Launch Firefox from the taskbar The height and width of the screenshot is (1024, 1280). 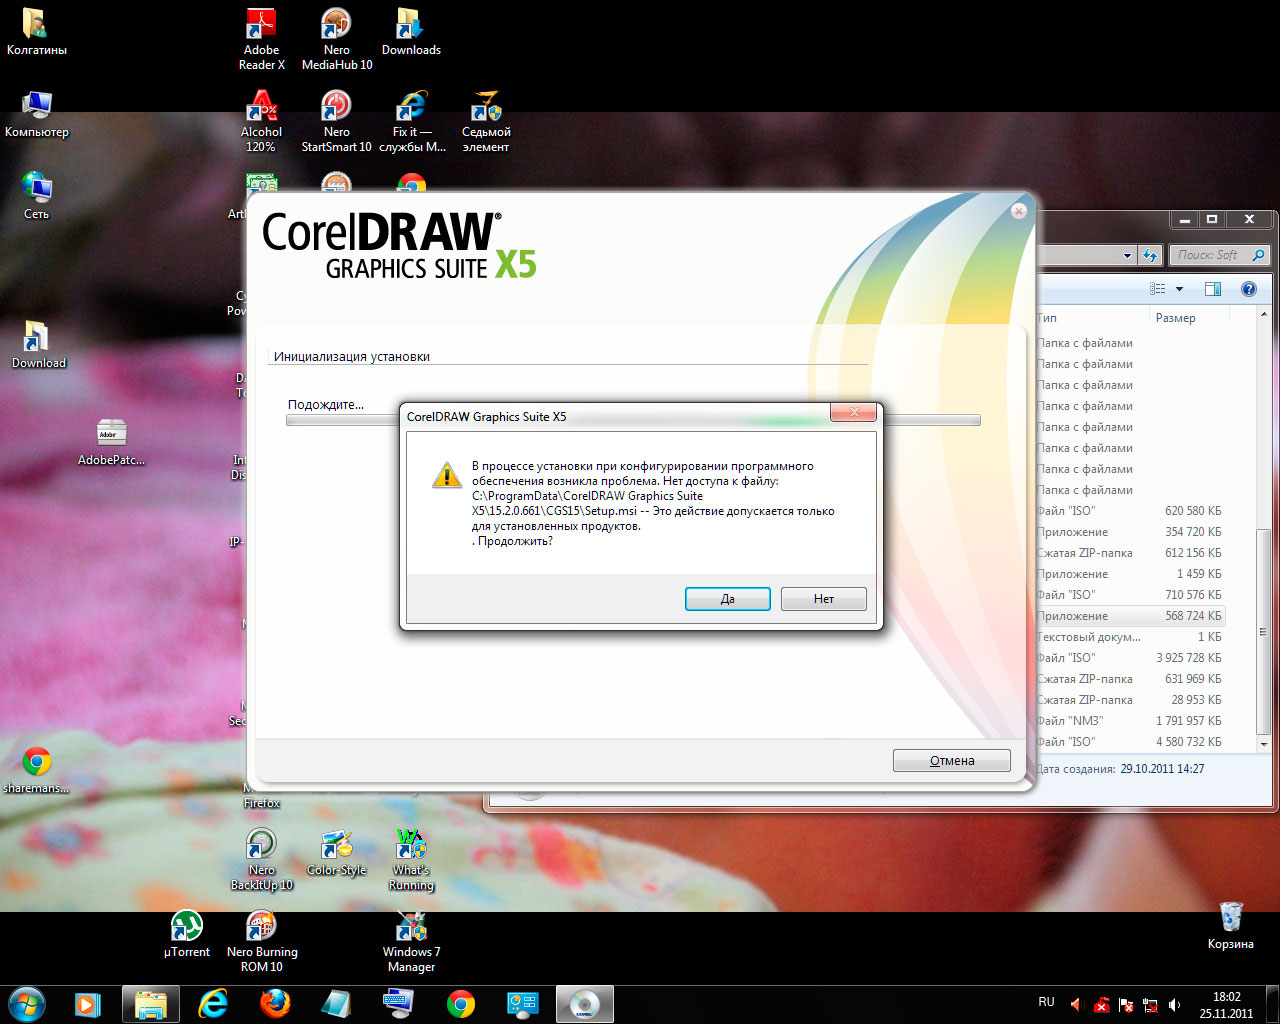click(x=275, y=1003)
